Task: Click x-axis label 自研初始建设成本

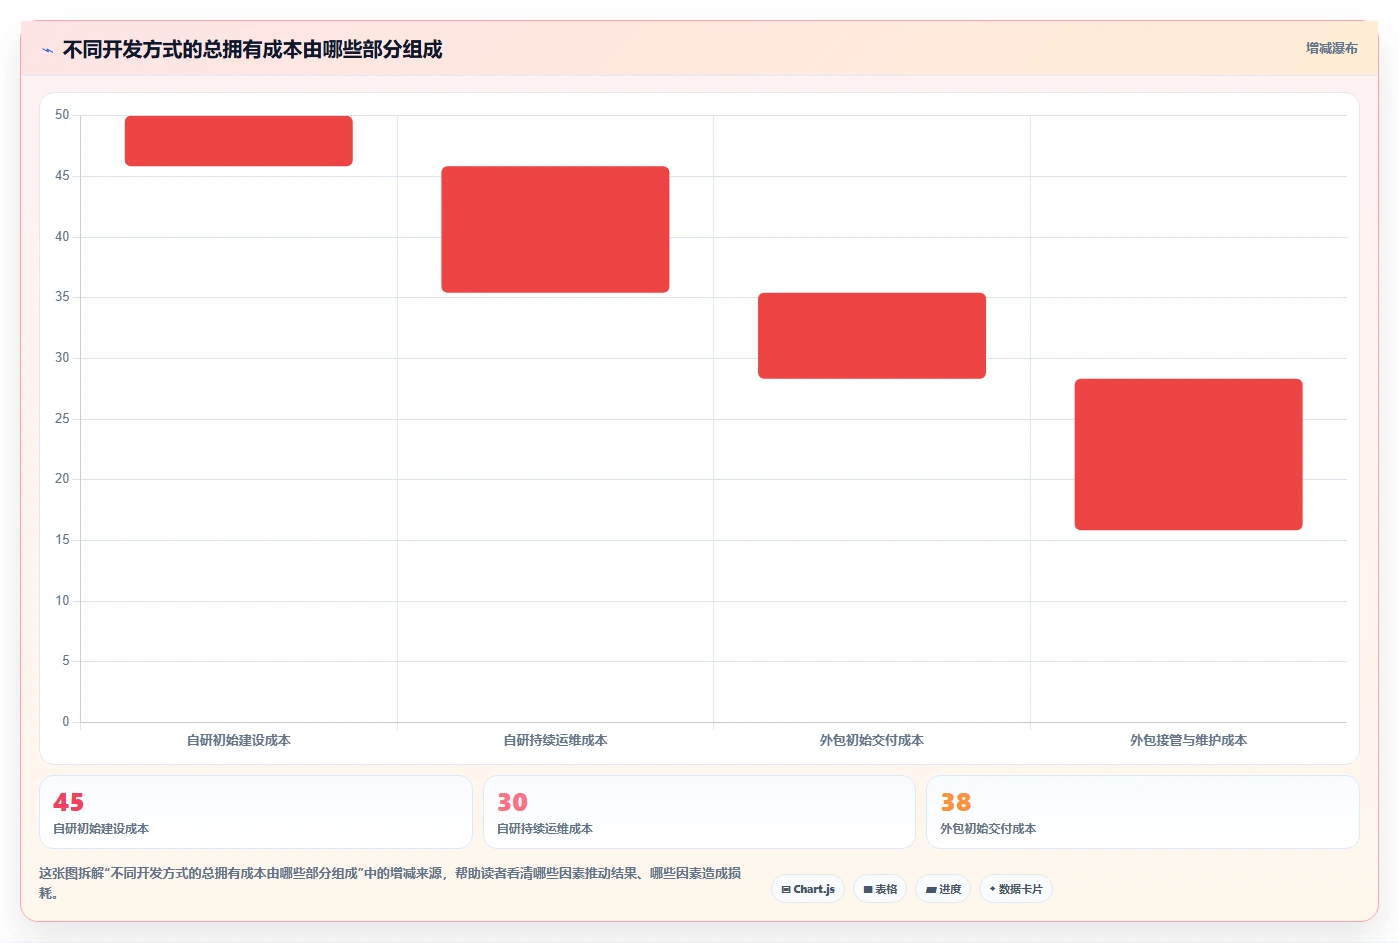Action: click(239, 740)
